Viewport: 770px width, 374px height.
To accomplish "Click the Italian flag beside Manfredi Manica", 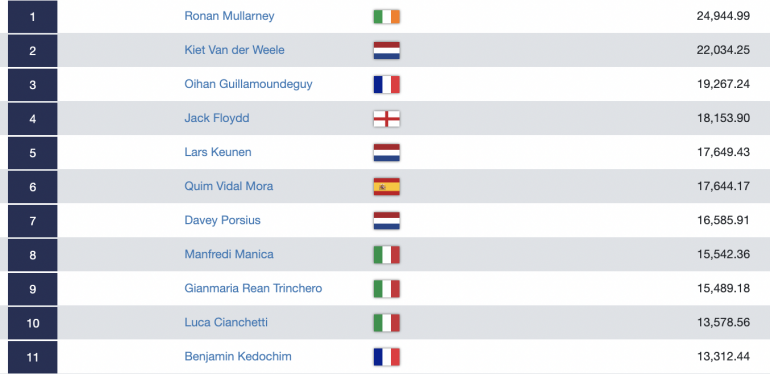I will click(x=386, y=255).
